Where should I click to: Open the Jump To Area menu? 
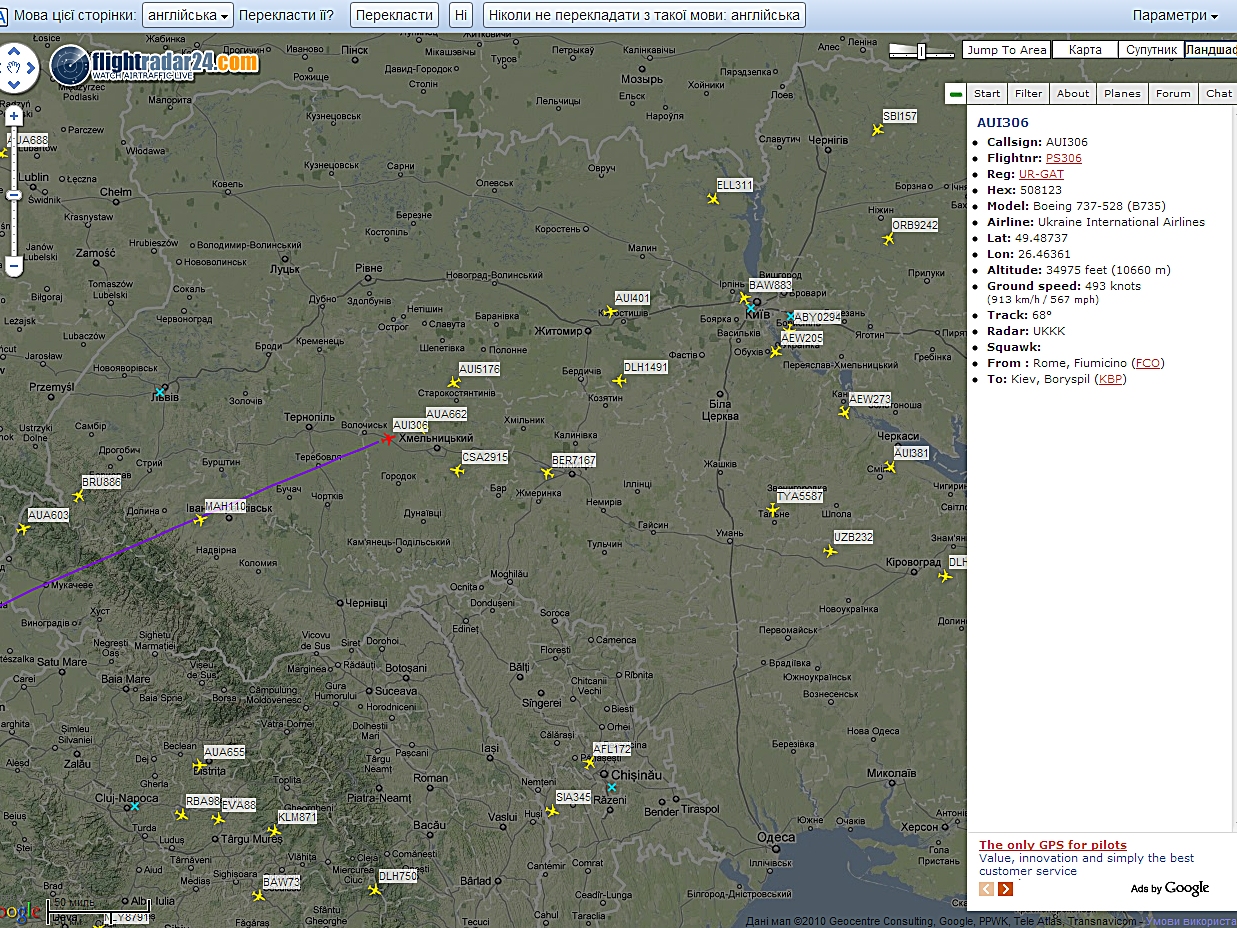tap(1006, 50)
